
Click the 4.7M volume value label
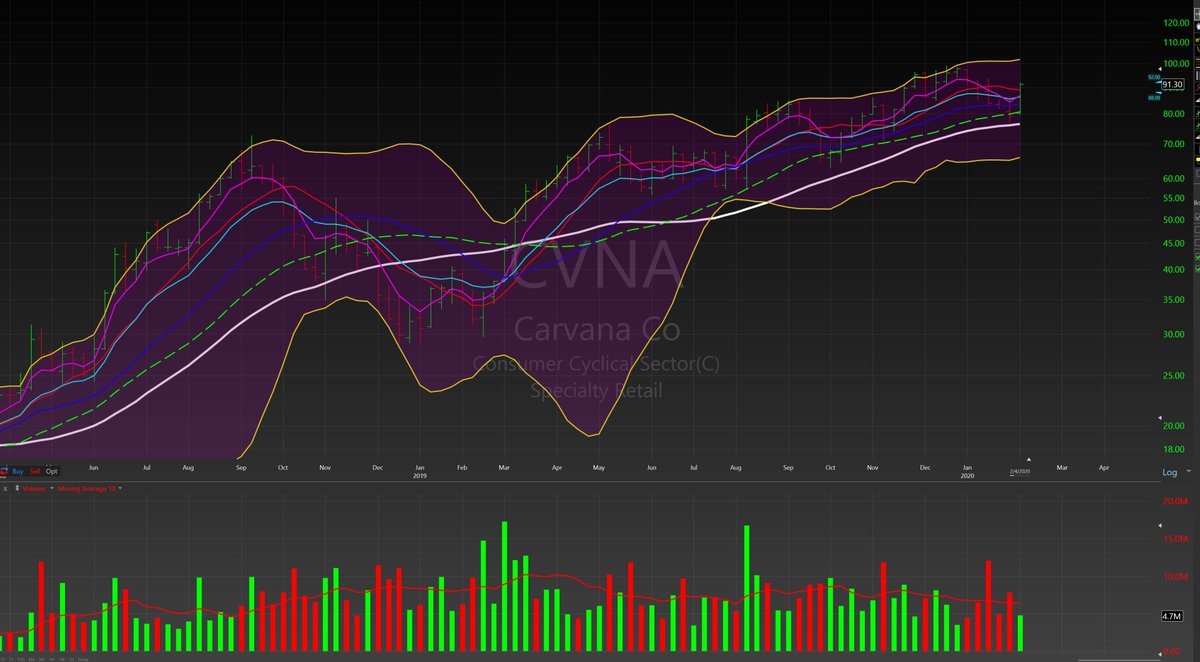(x=1173, y=616)
